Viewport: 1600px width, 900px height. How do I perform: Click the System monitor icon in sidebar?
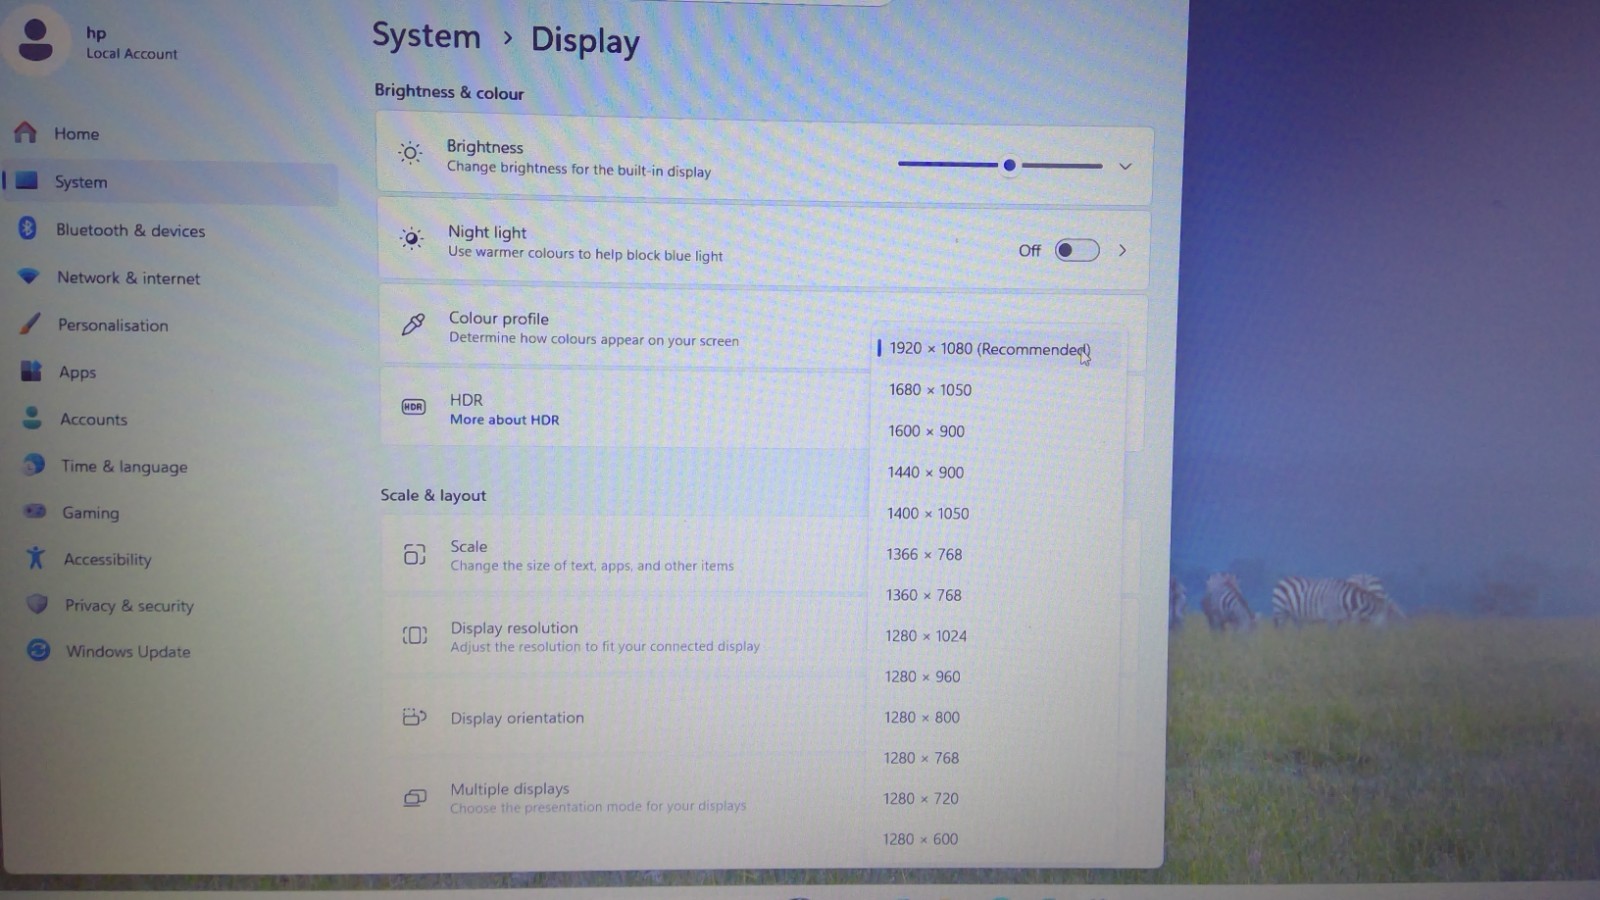(x=27, y=180)
